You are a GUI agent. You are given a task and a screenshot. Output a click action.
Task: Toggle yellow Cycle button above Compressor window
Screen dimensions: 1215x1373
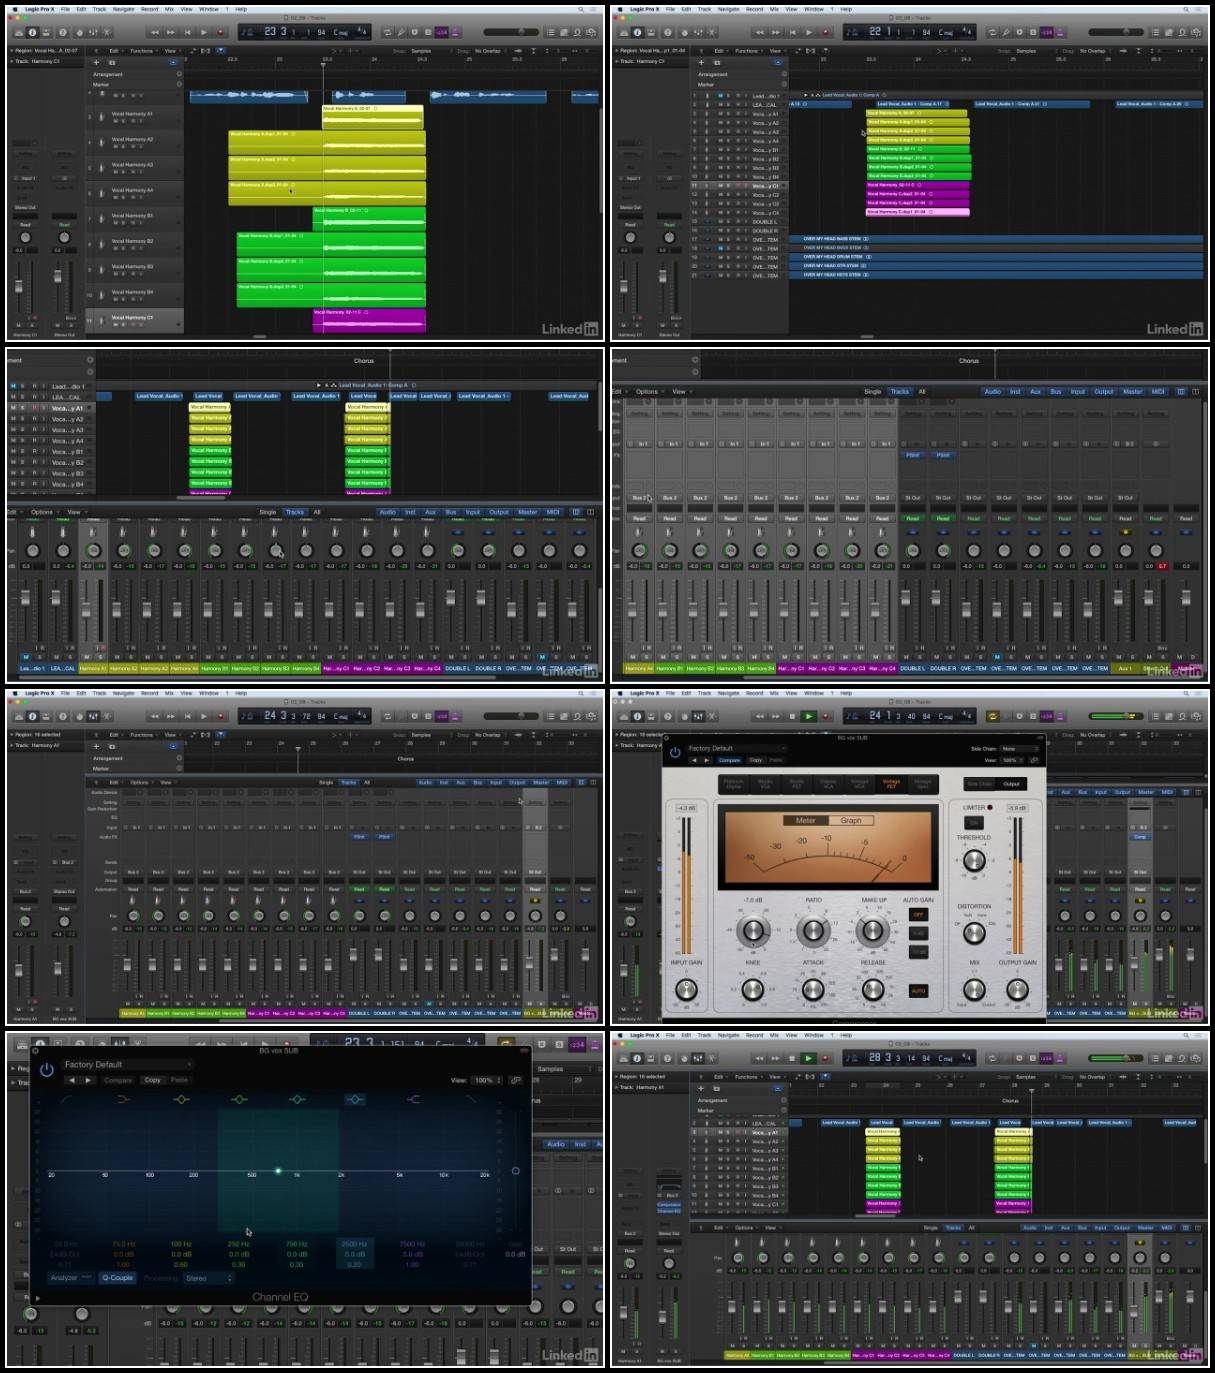tap(993, 716)
